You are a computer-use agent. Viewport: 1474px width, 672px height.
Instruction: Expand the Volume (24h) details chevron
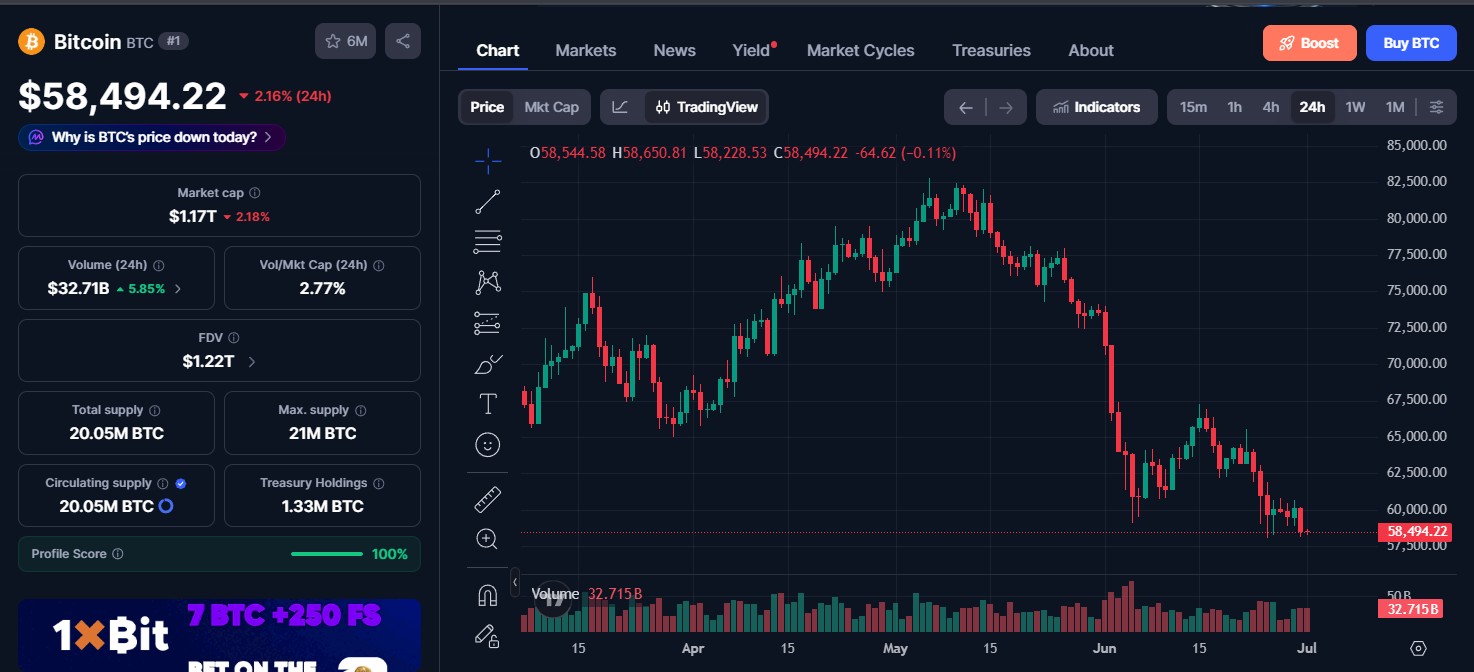click(178, 289)
